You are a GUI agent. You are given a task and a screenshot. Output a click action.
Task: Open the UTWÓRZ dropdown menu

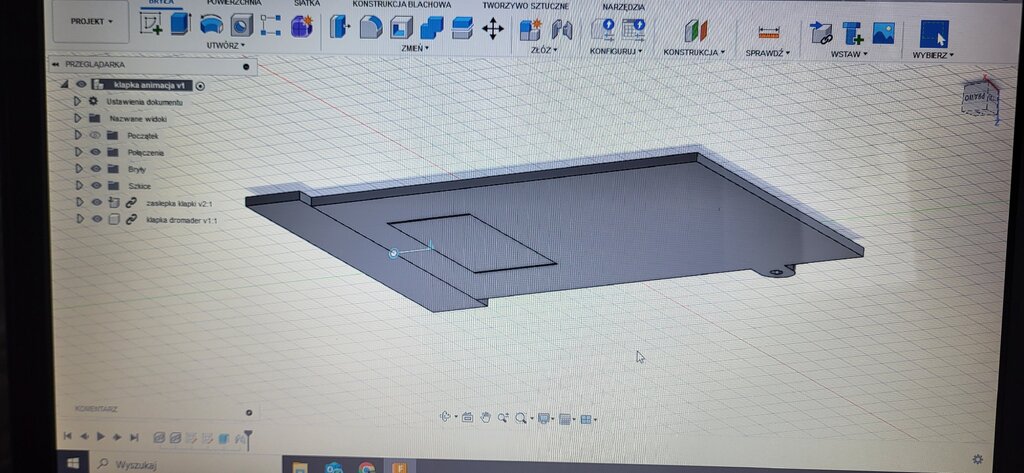pyautogui.click(x=225, y=45)
